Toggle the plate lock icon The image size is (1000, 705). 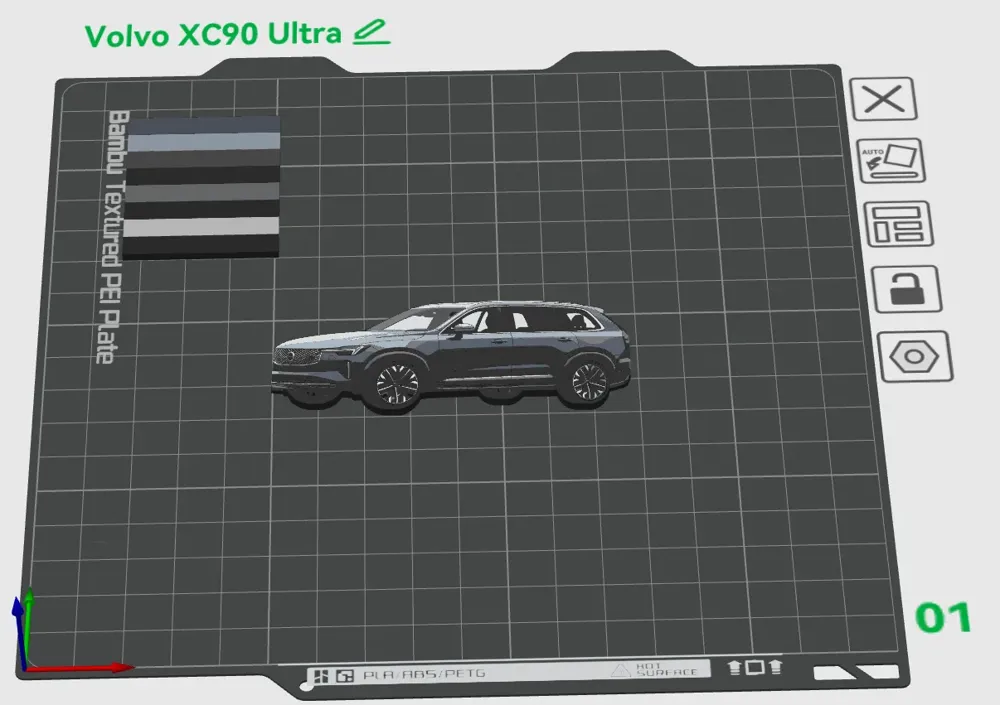(906, 289)
